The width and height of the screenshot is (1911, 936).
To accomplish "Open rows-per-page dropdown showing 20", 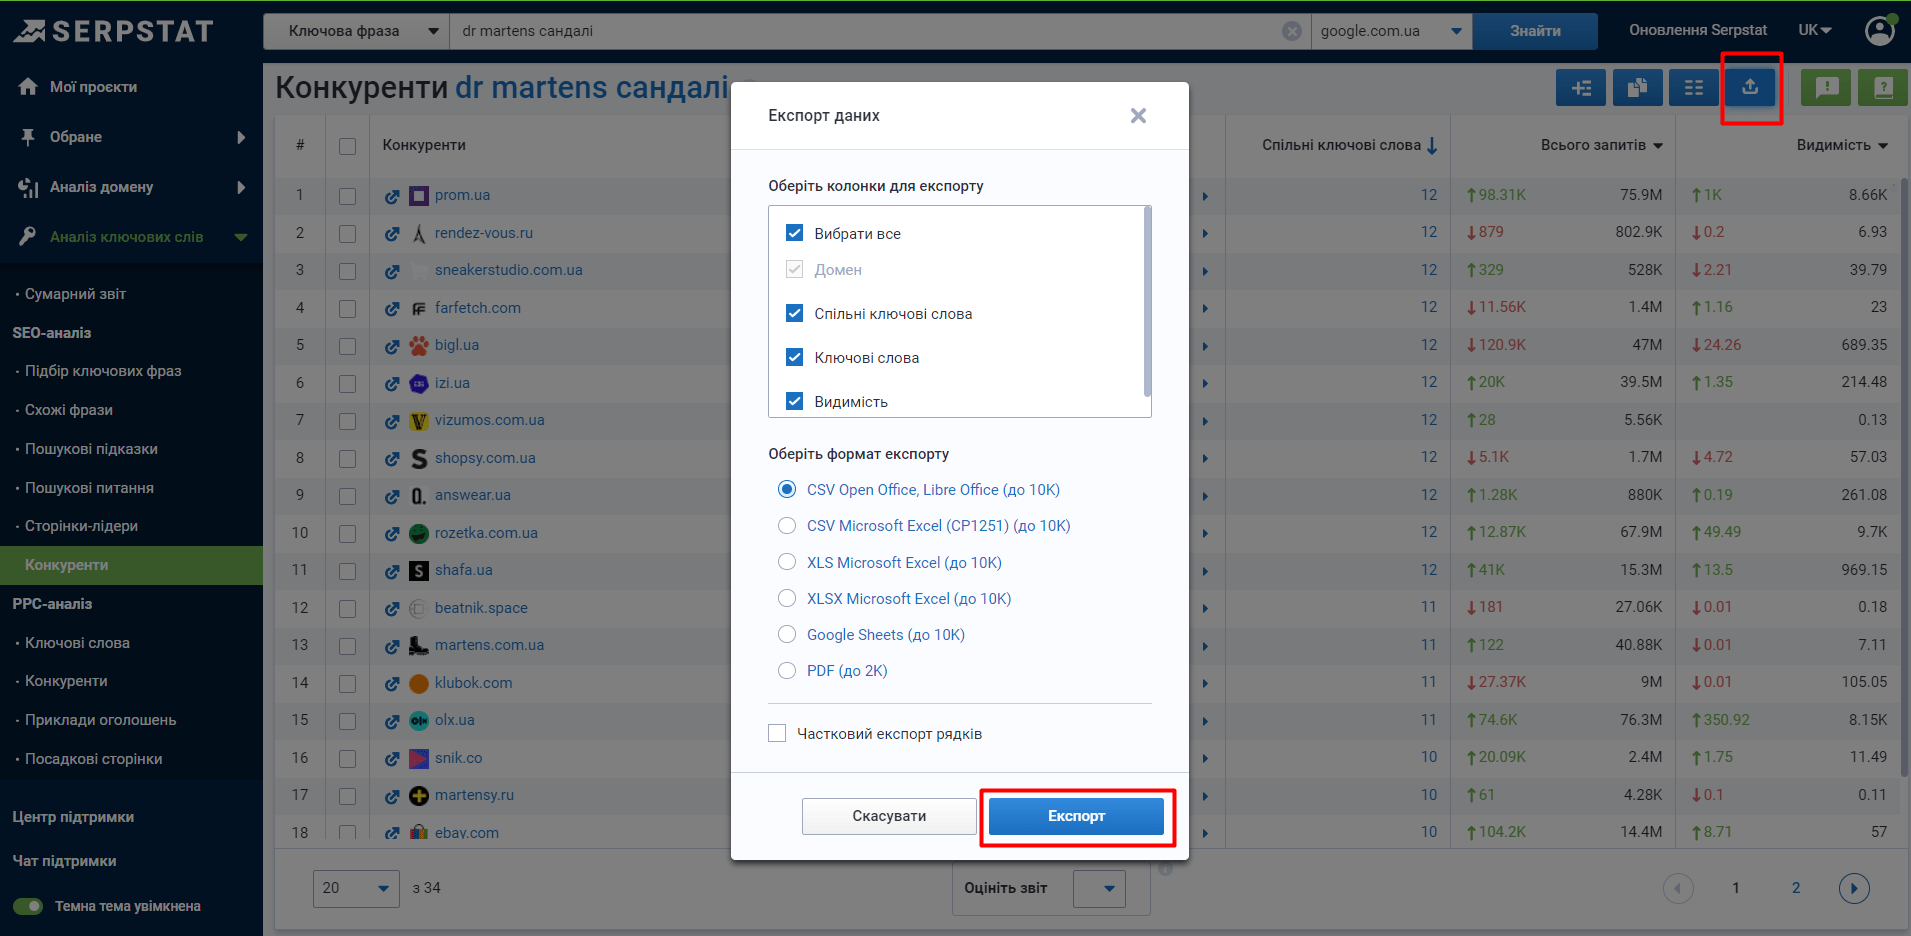I will tap(356, 888).
